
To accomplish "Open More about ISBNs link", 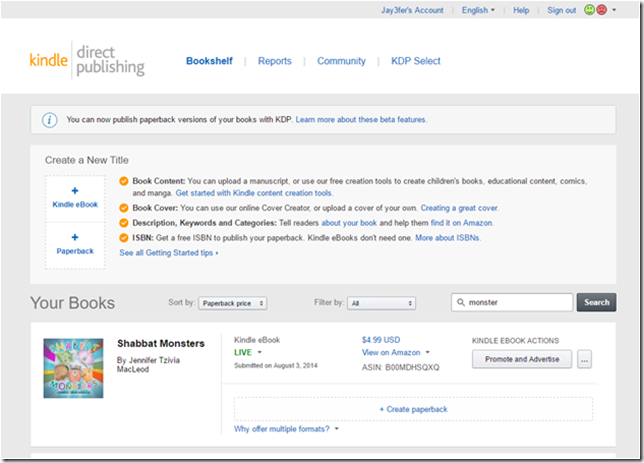I will tap(448, 238).
